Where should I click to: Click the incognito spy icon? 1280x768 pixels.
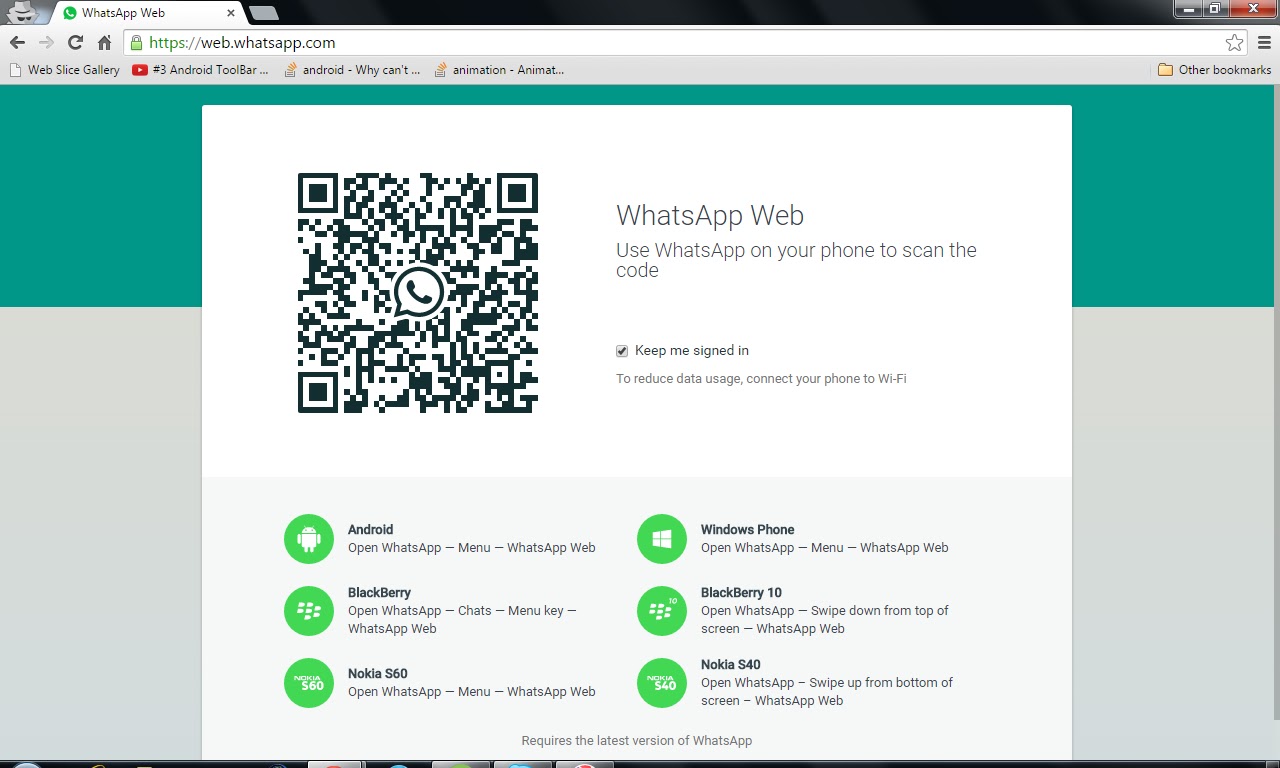pos(22,12)
